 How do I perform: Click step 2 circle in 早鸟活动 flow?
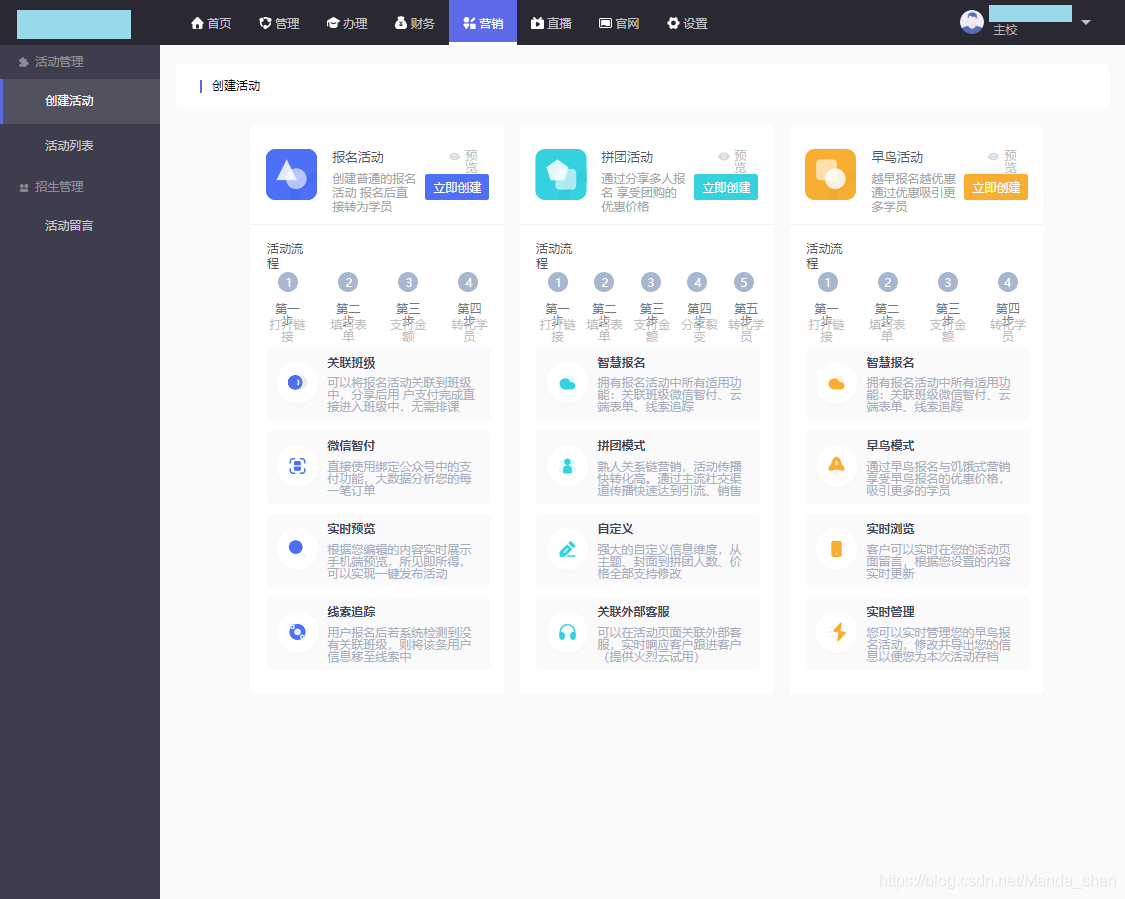(x=888, y=282)
